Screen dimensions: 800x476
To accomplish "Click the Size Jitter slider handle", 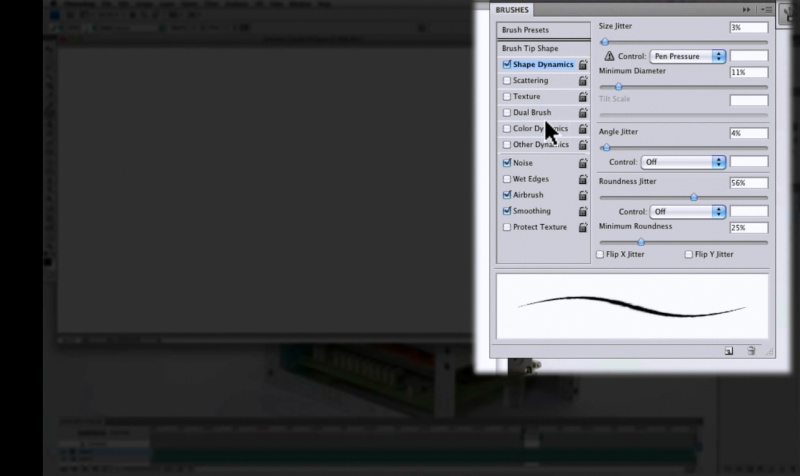I will point(605,42).
